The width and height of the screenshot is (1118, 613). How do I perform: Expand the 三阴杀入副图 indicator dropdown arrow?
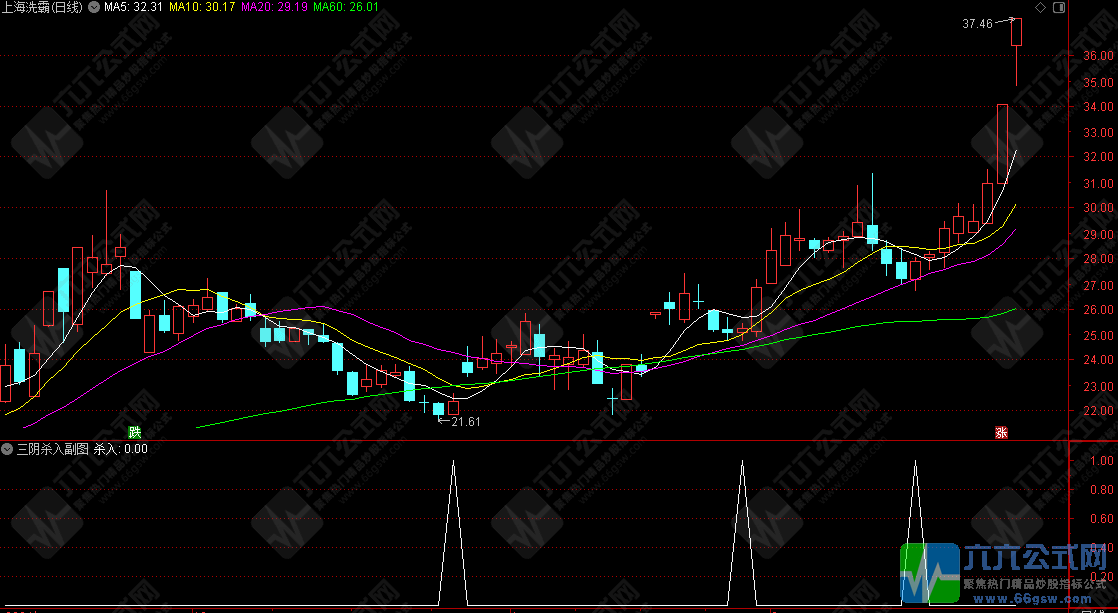8,449
